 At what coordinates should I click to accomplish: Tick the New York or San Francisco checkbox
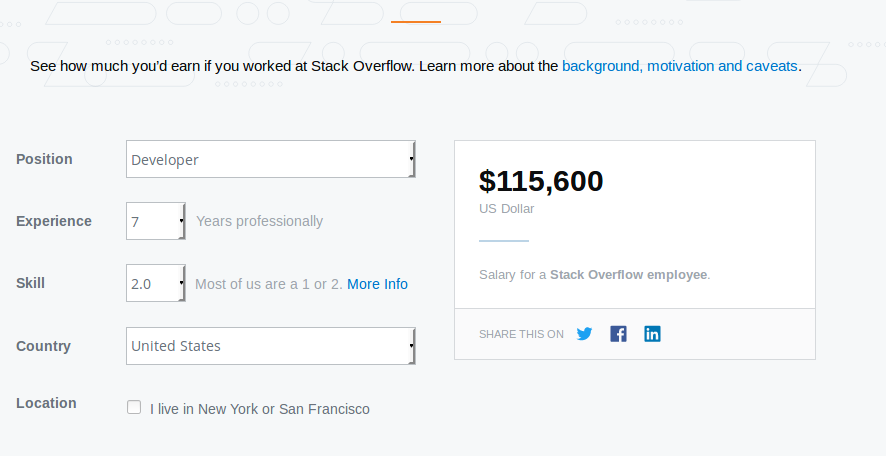click(x=134, y=408)
